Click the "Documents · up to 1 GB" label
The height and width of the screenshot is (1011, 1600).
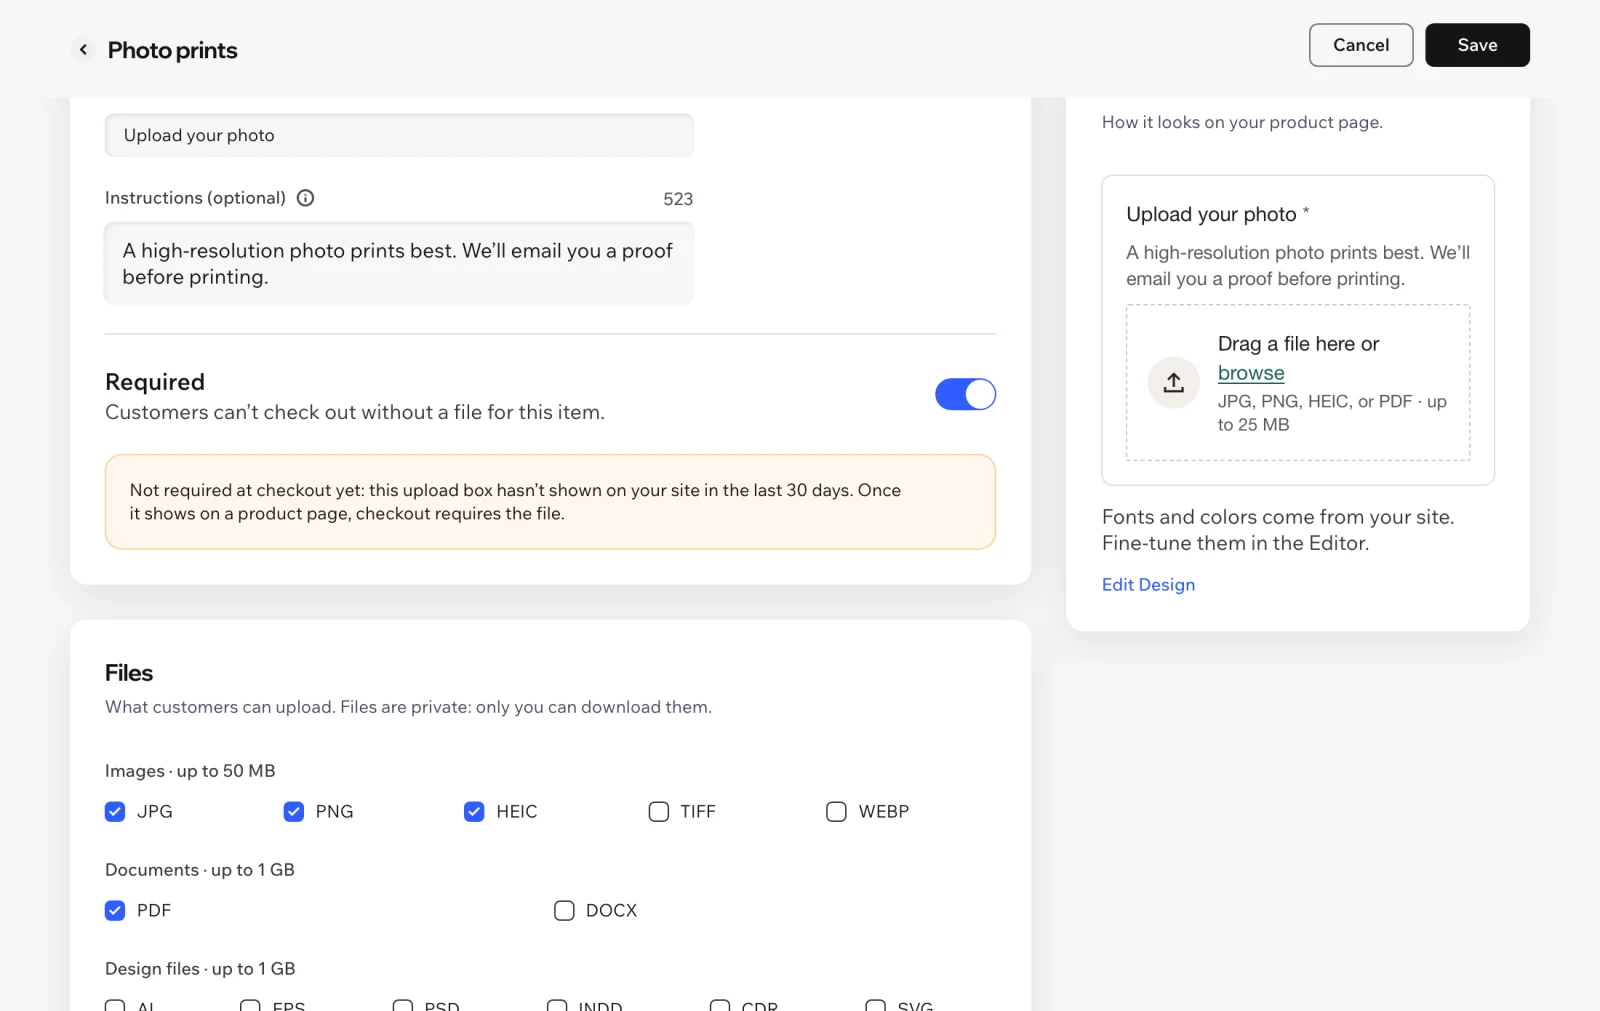200,870
